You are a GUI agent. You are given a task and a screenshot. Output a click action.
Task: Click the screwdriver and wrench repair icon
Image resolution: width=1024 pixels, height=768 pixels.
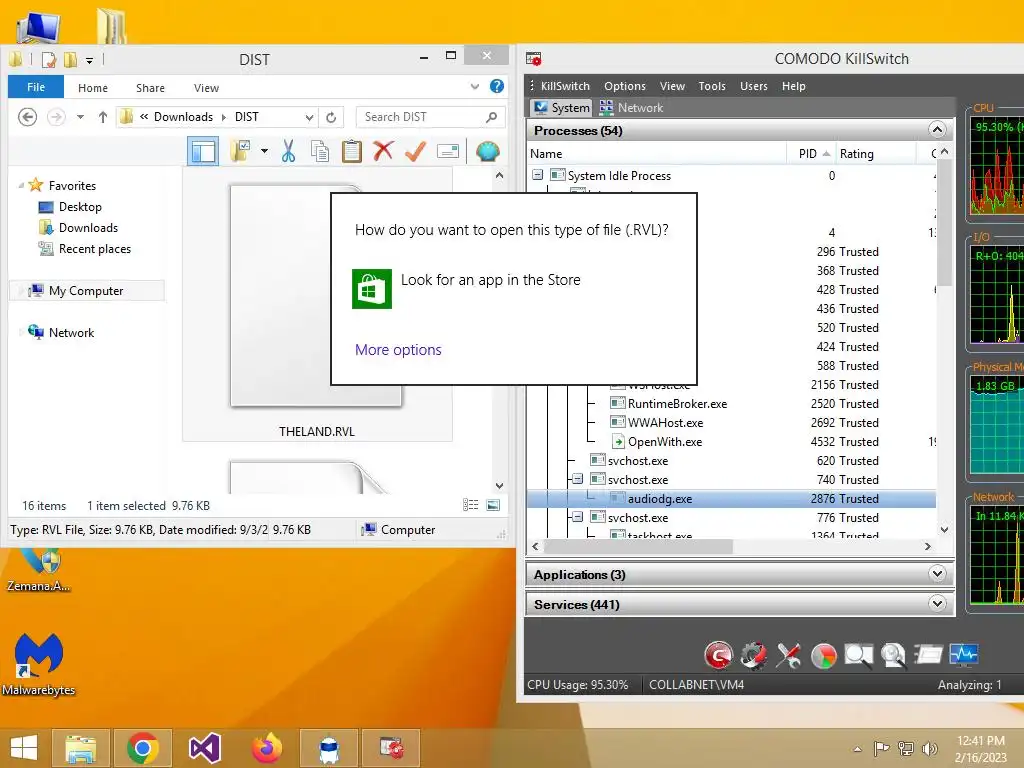click(x=788, y=655)
